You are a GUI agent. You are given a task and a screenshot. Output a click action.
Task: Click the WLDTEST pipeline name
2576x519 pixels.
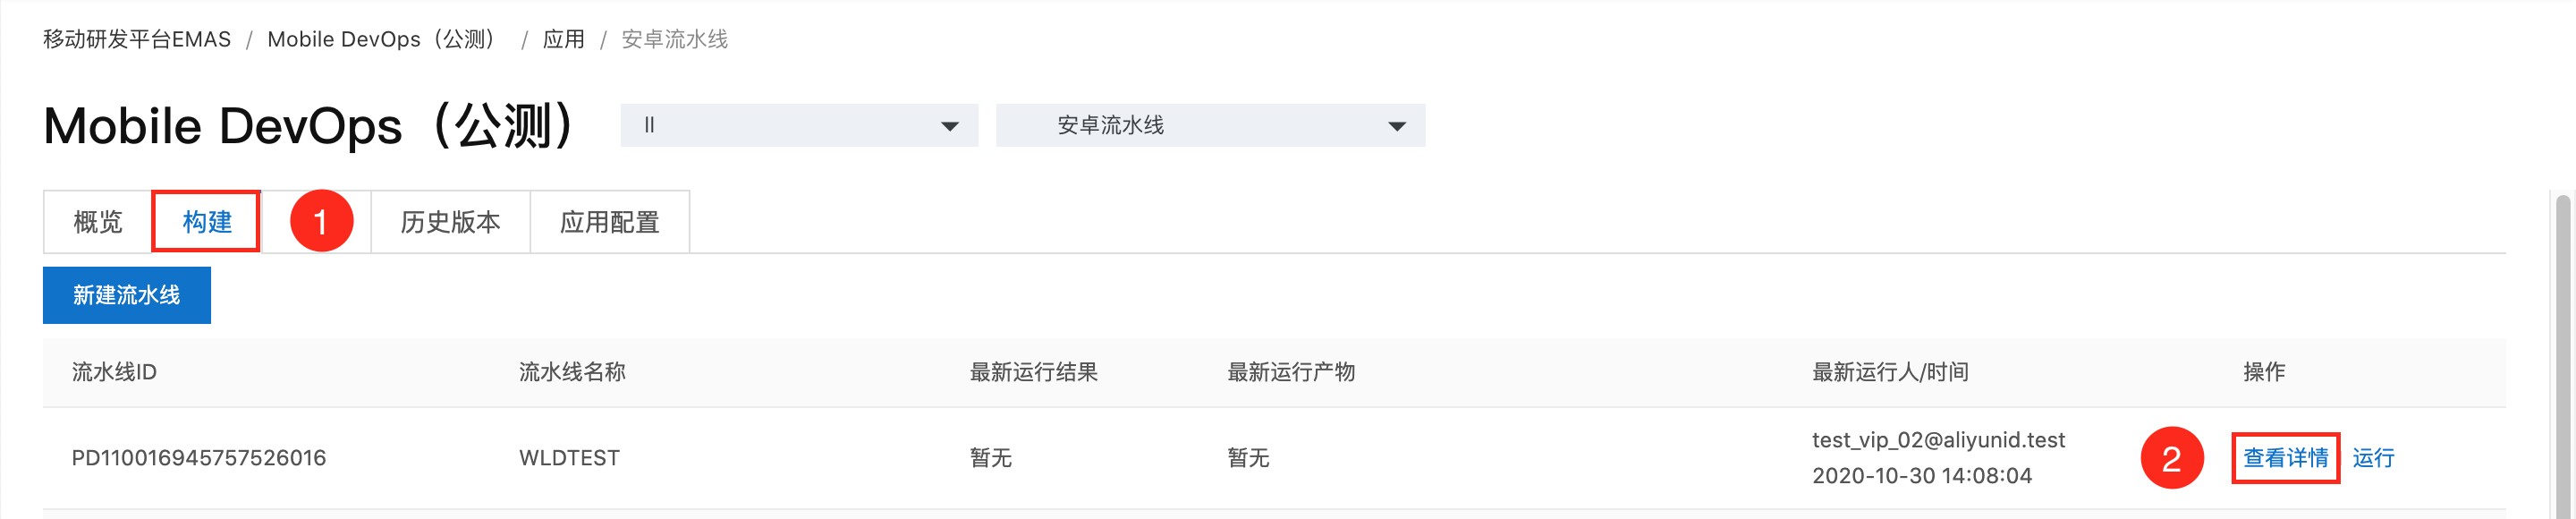[x=569, y=458]
